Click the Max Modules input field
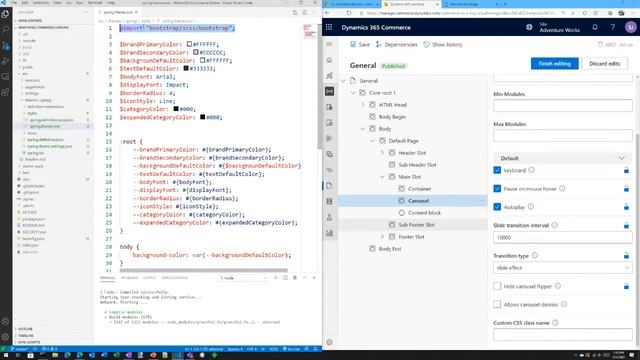This screenshot has width=640, height=360. click(x=562, y=136)
